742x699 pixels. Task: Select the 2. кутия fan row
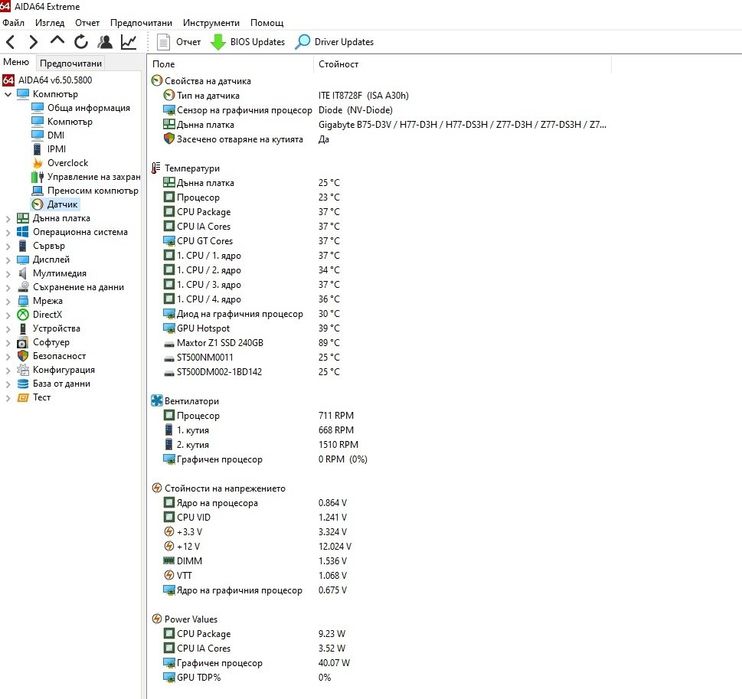[x=379, y=445]
